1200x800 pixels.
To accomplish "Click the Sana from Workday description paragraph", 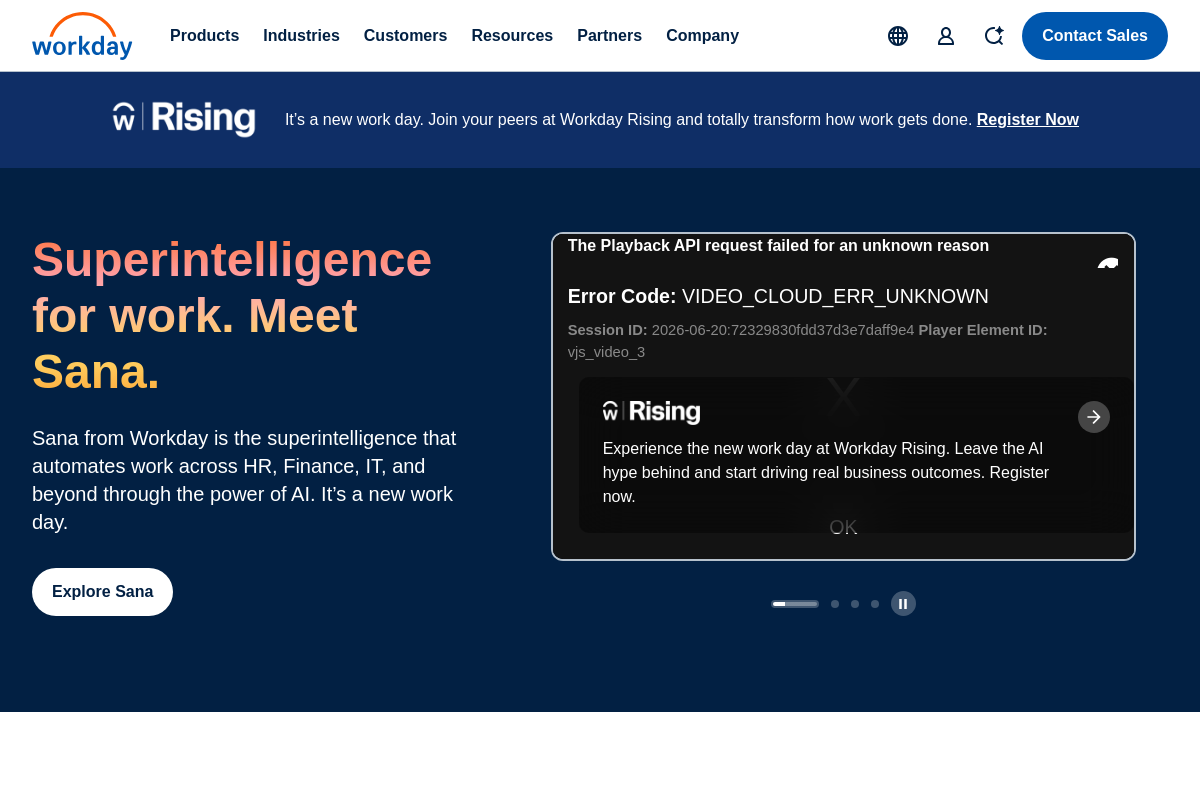I will pos(244,480).
